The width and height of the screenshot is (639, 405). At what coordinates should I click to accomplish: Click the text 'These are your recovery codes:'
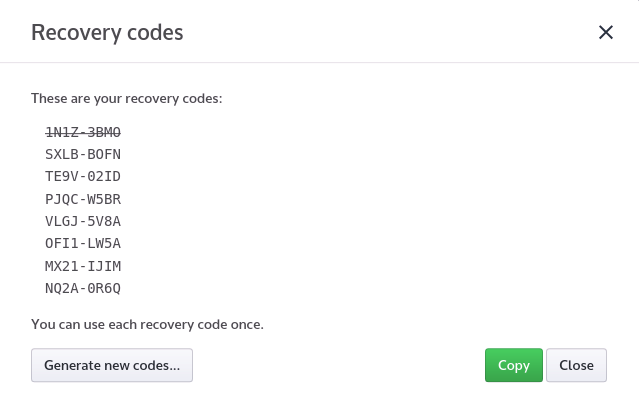pyautogui.click(x=127, y=99)
